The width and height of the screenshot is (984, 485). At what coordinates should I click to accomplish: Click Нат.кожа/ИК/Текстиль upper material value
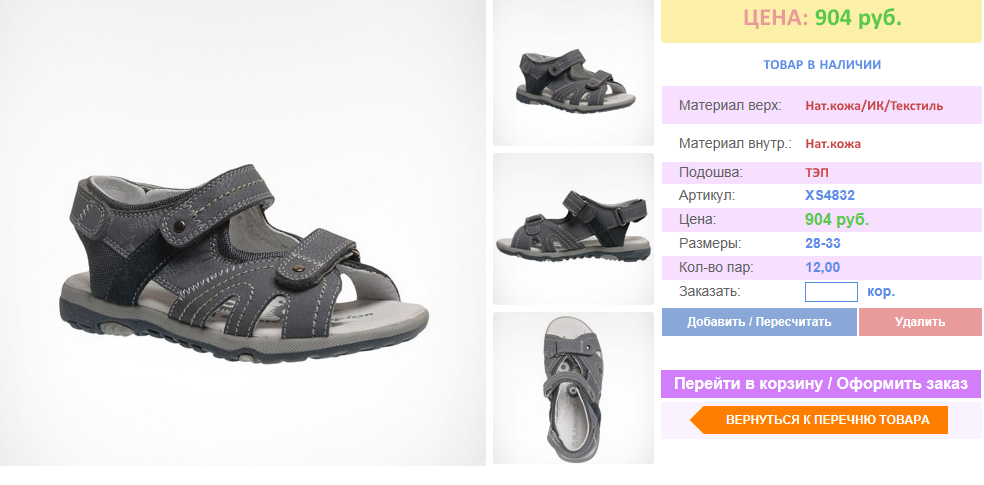click(874, 105)
